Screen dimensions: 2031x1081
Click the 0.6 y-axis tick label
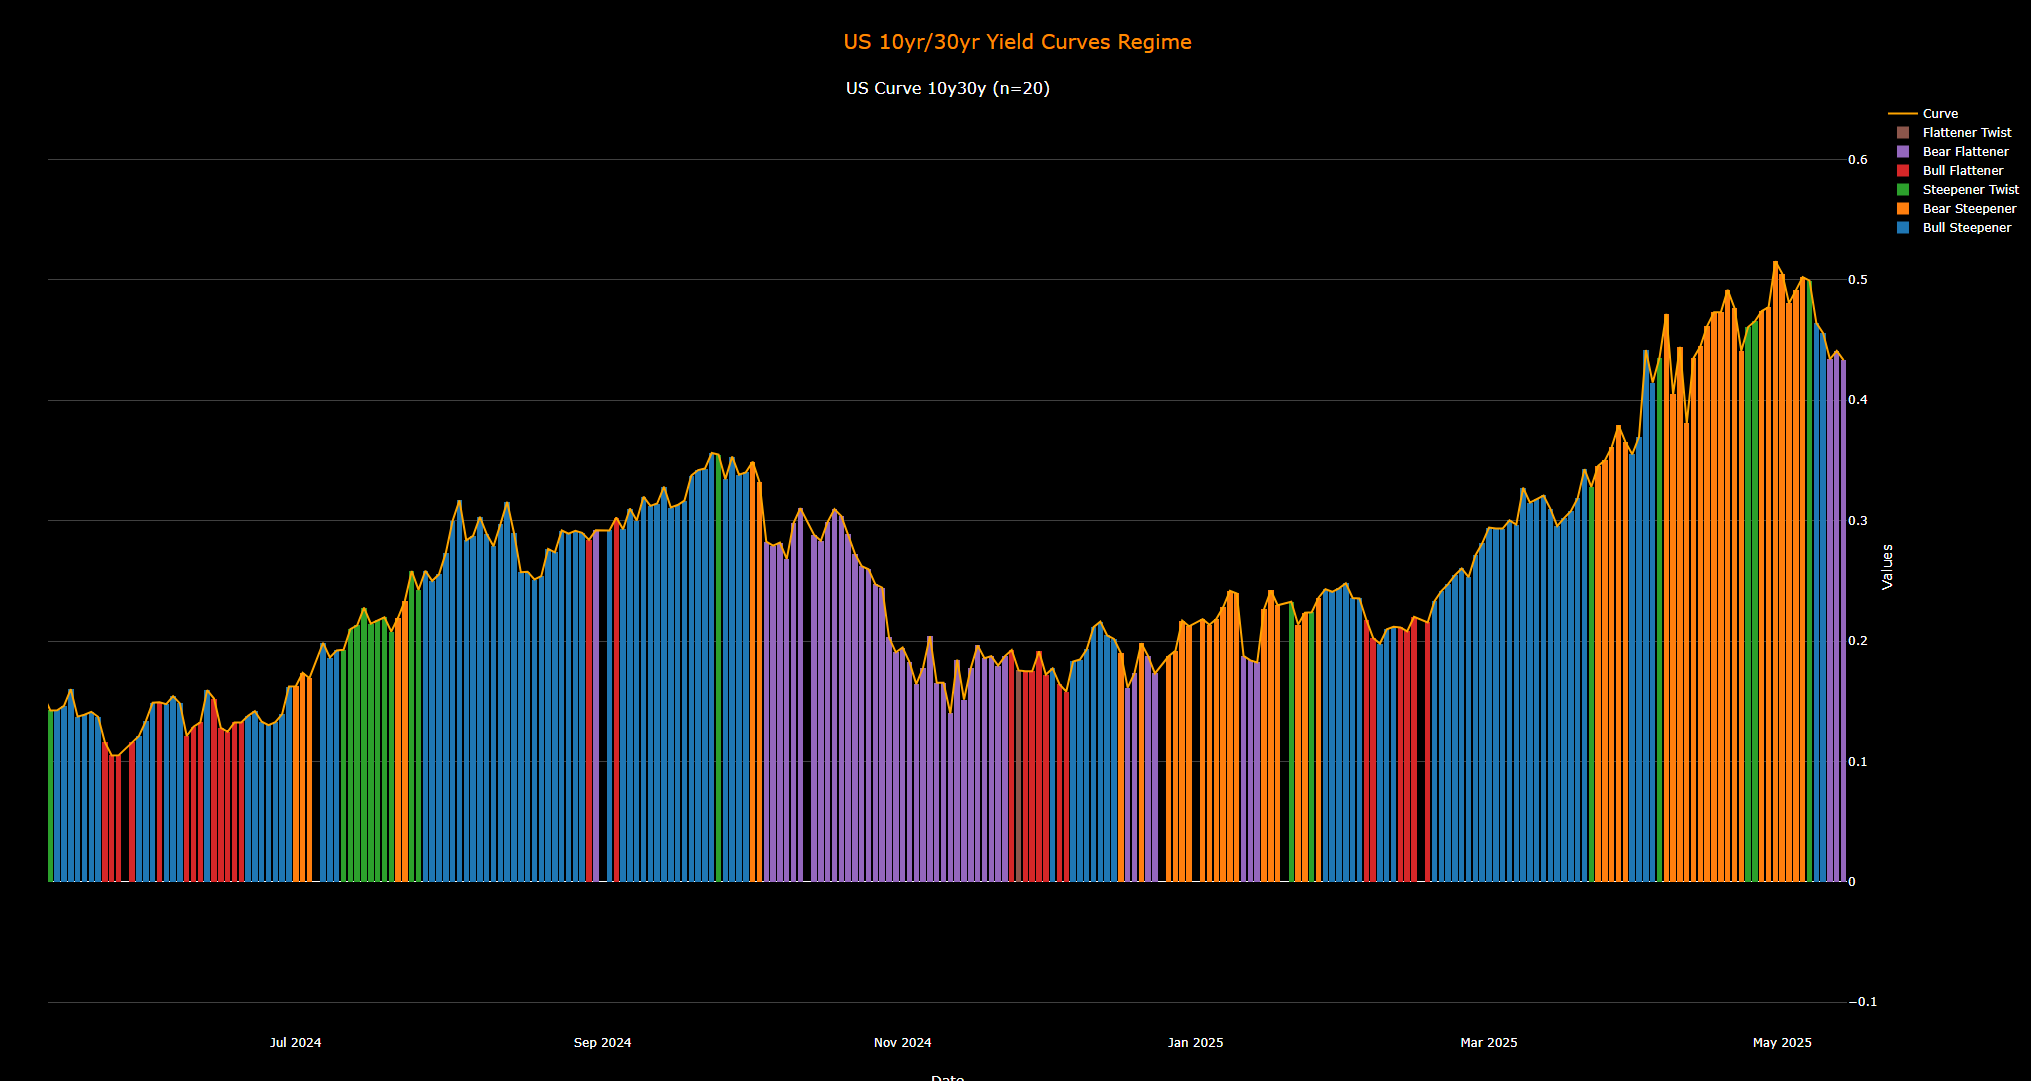pos(1857,160)
